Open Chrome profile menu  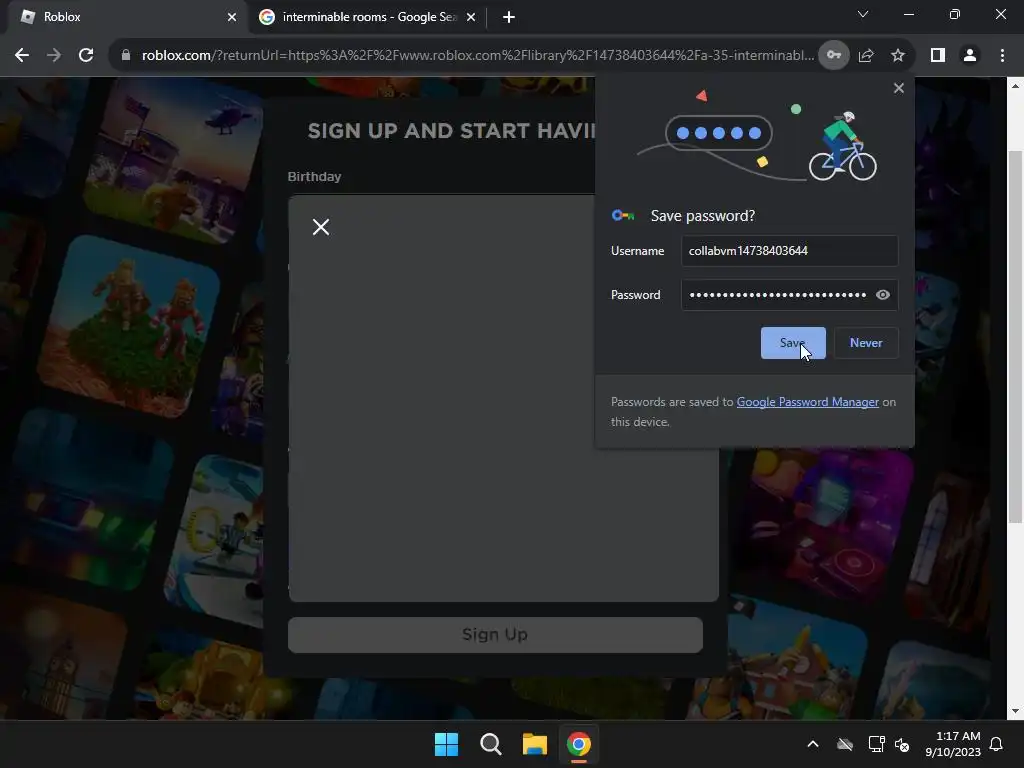[x=970, y=56]
